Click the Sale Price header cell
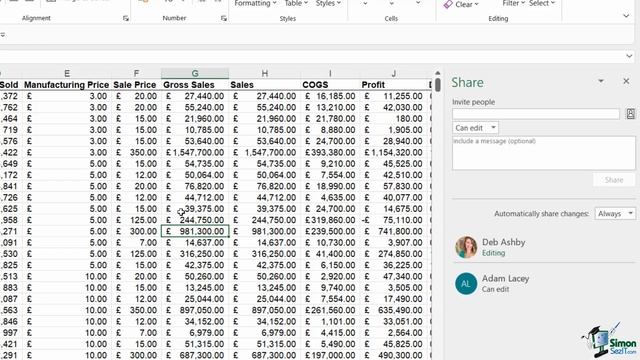The width and height of the screenshot is (640, 360). [135, 85]
